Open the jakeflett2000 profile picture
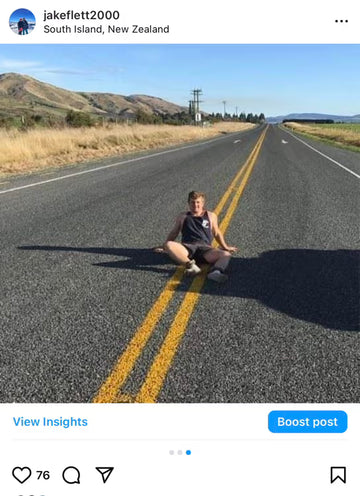 coord(22,22)
